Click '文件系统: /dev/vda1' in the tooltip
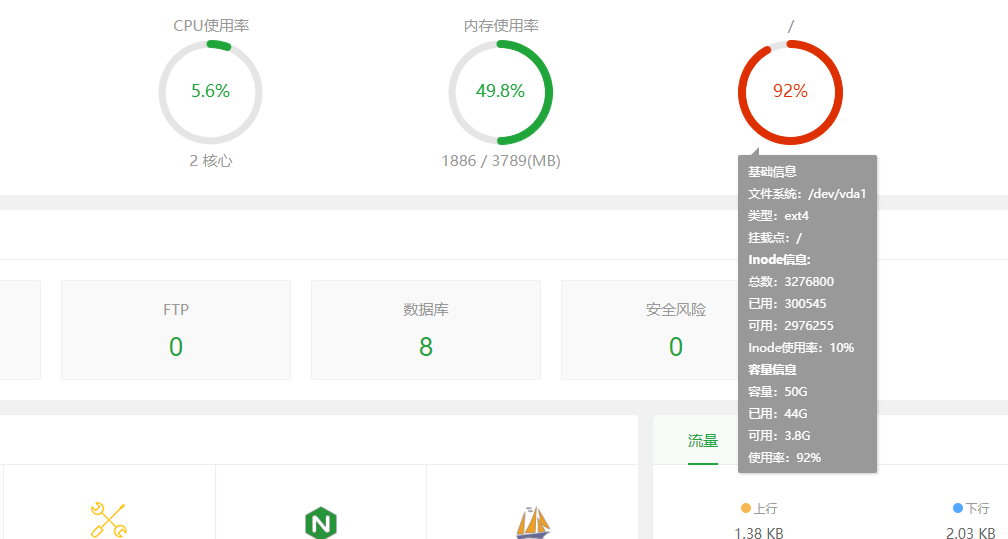The height and width of the screenshot is (539, 1008). 807,194
